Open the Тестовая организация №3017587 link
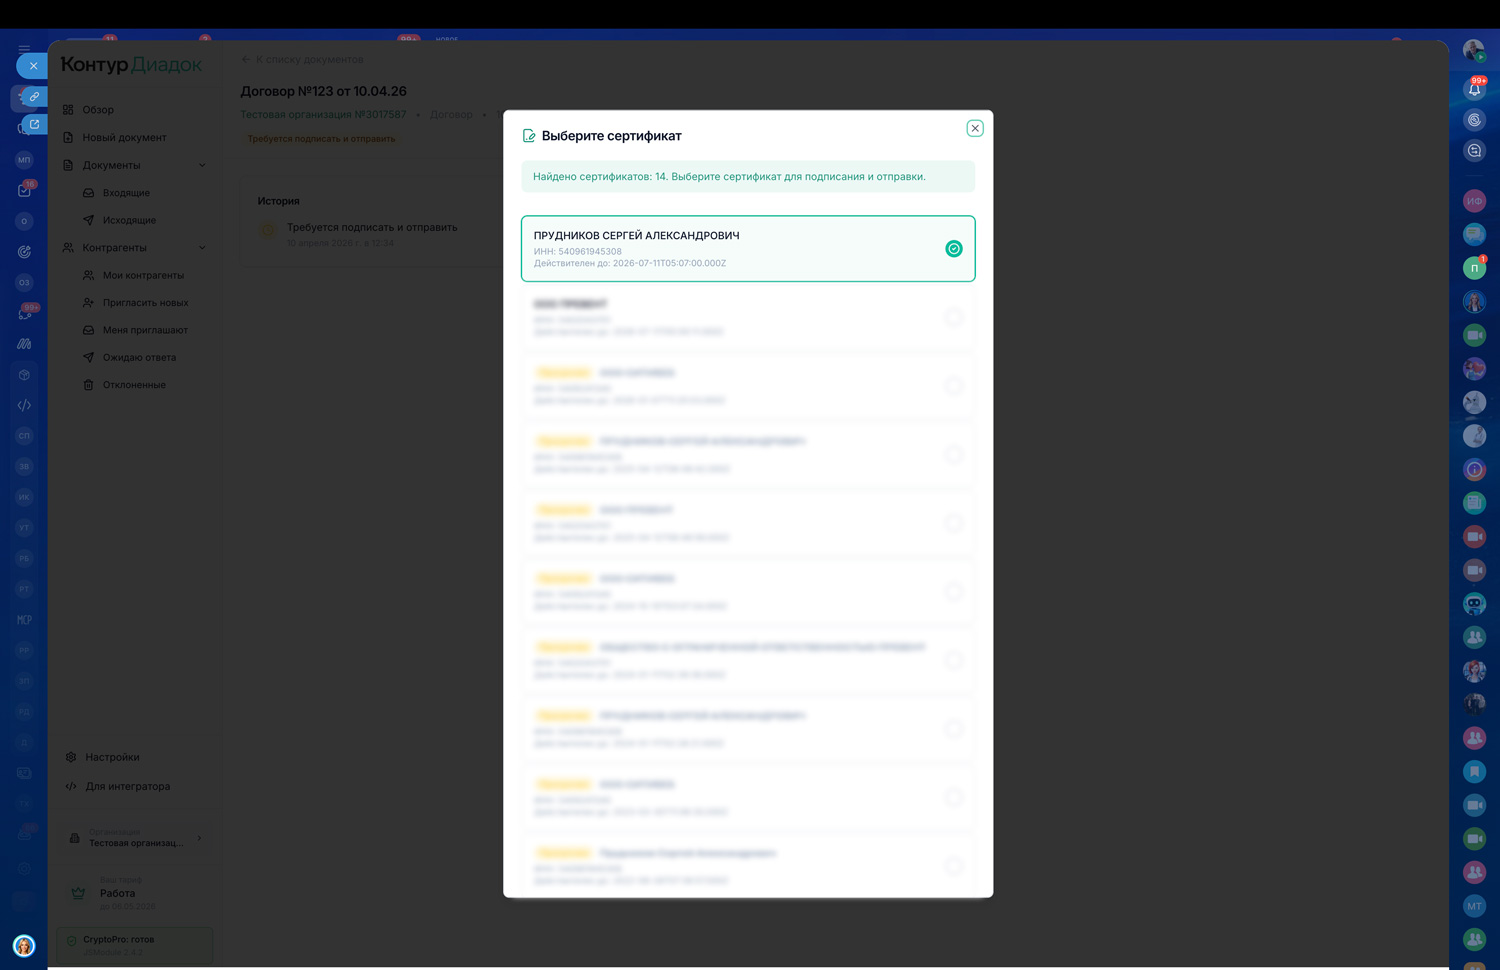Image resolution: width=1500 pixels, height=970 pixels. 323,115
